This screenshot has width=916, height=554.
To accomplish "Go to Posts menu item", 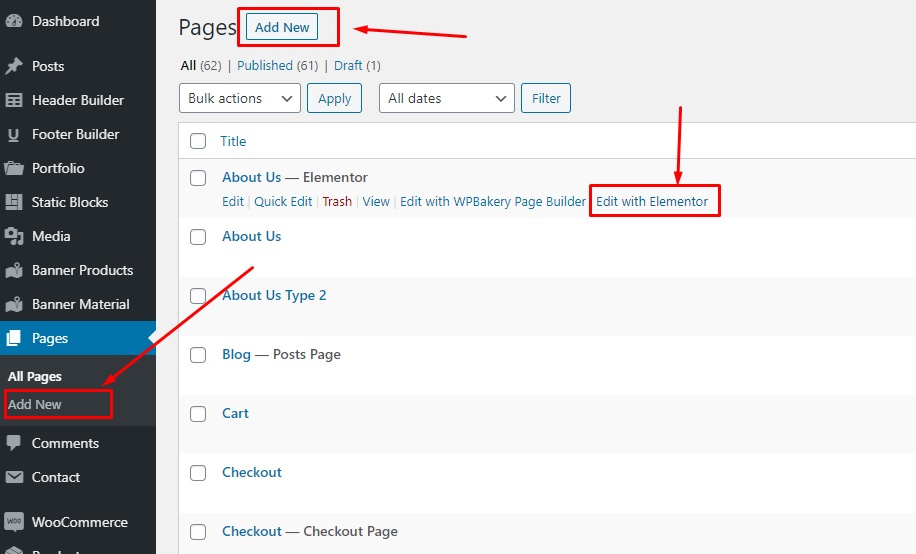I will pyautogui.click(x=48, y=66).
